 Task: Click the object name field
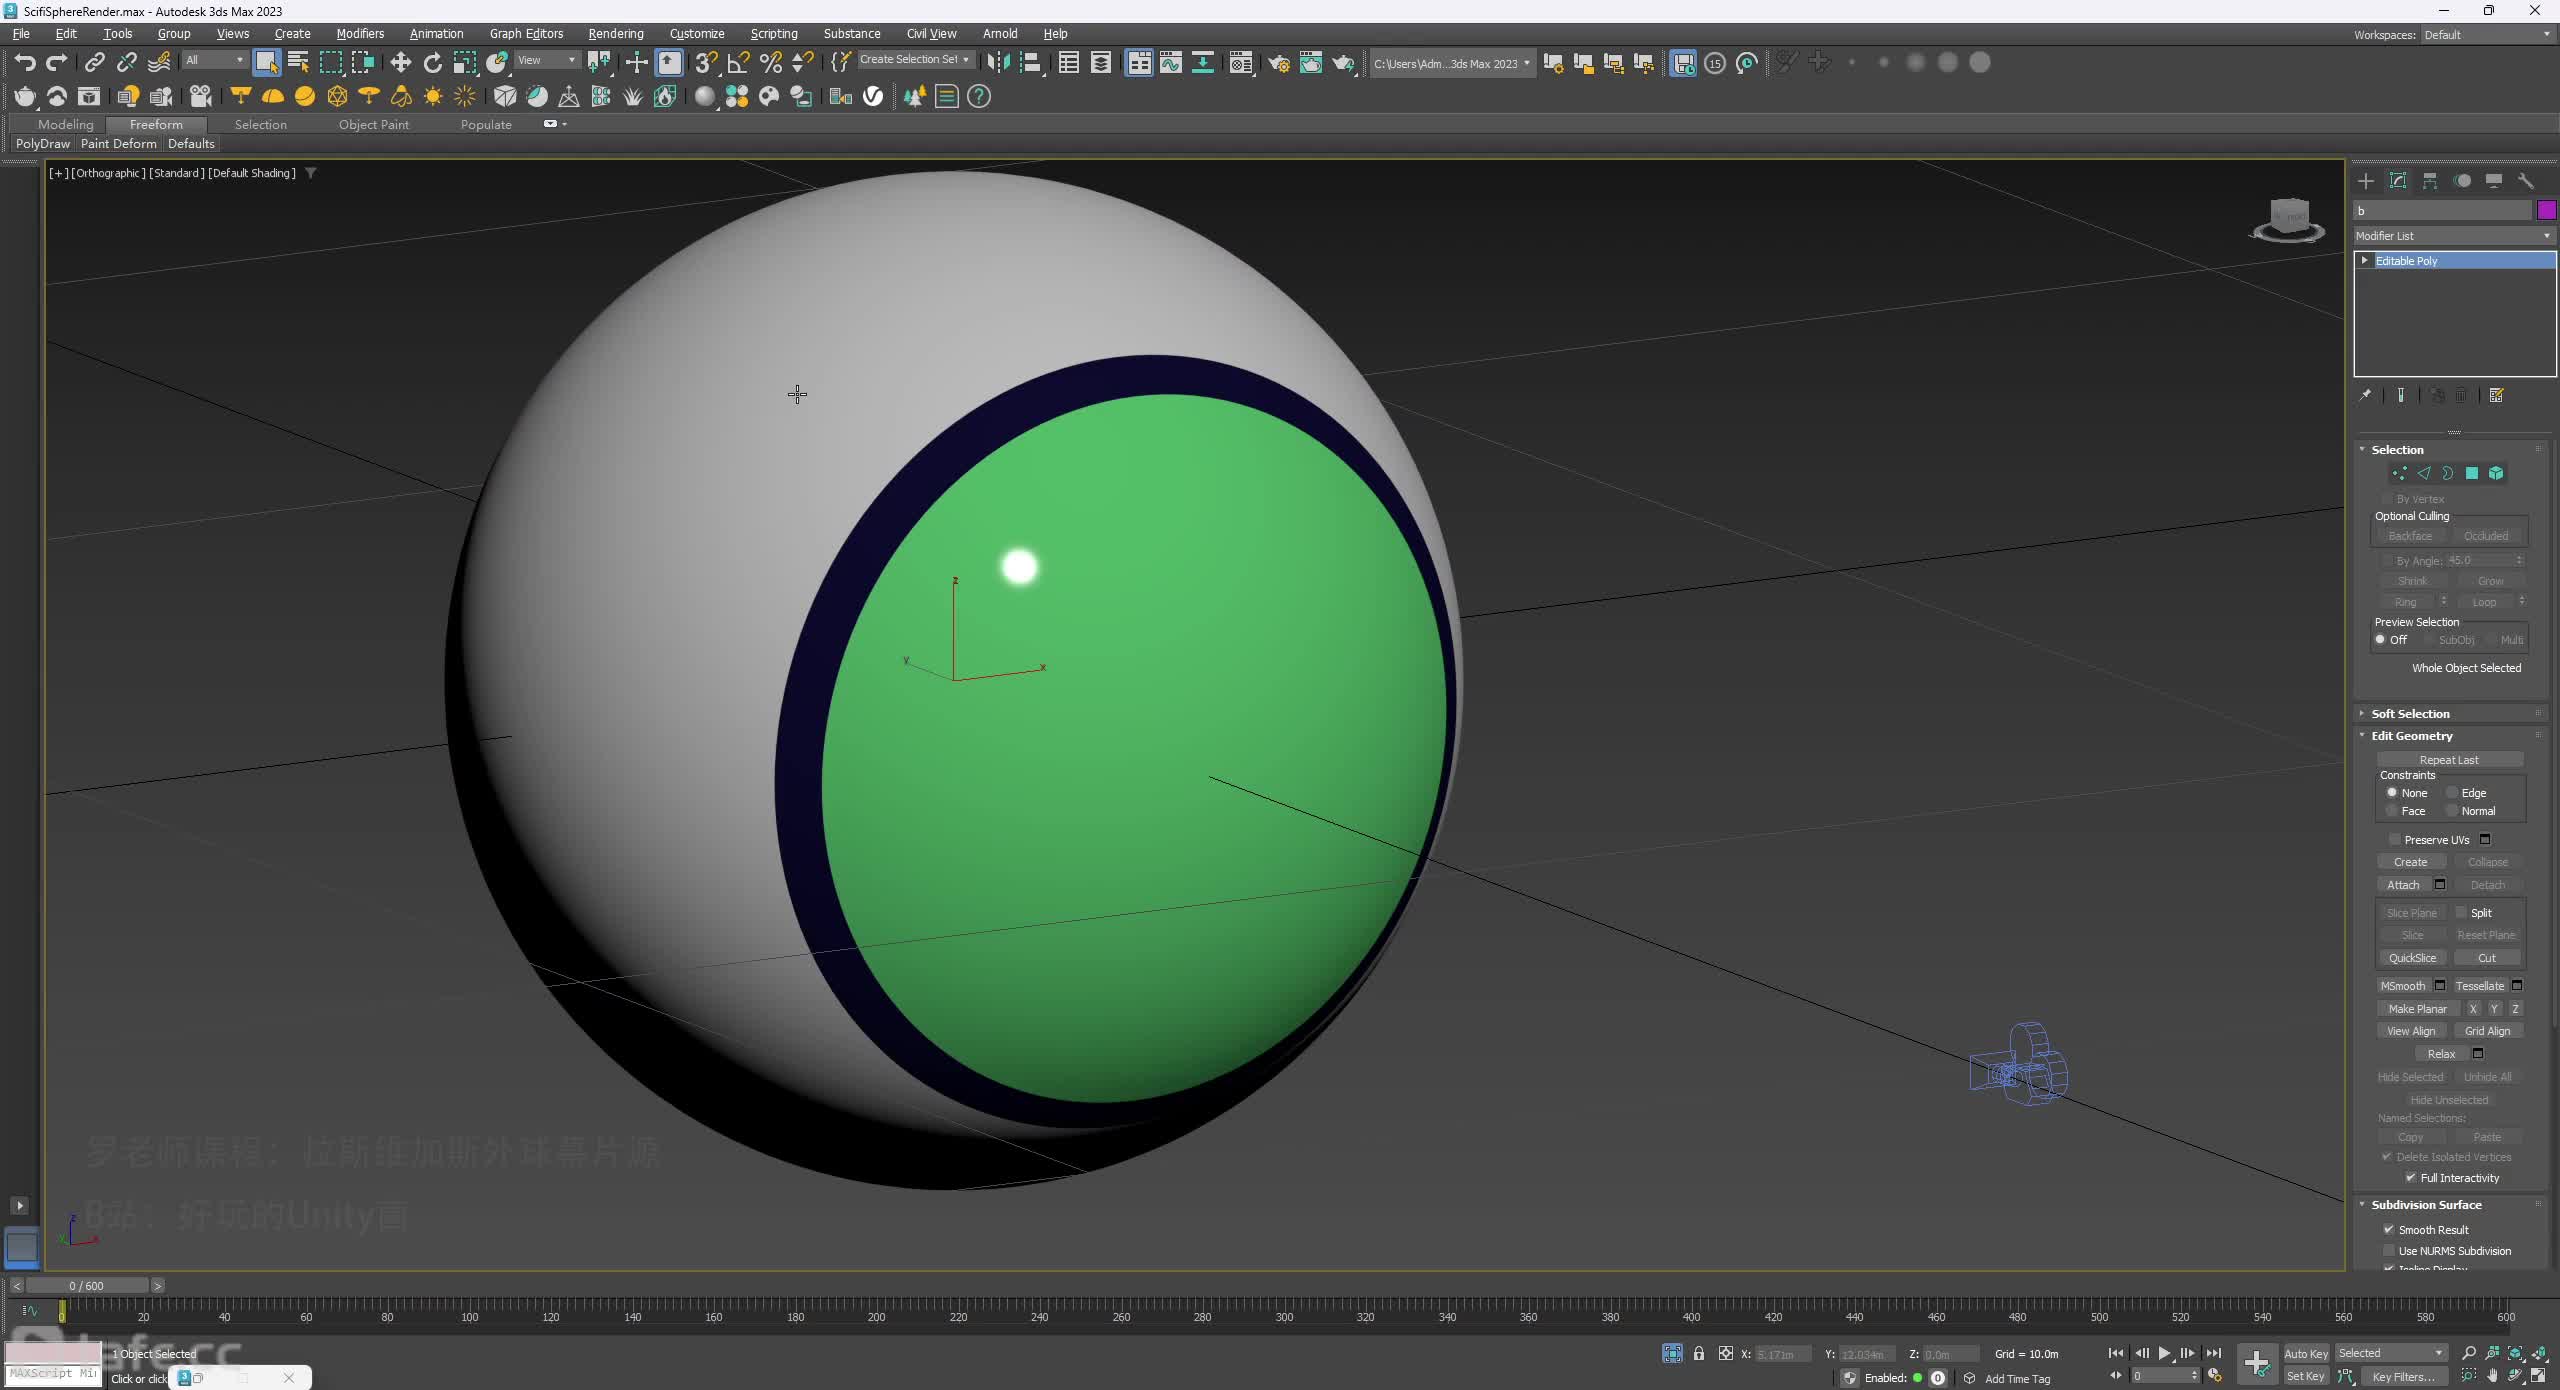click(2442, 210)
